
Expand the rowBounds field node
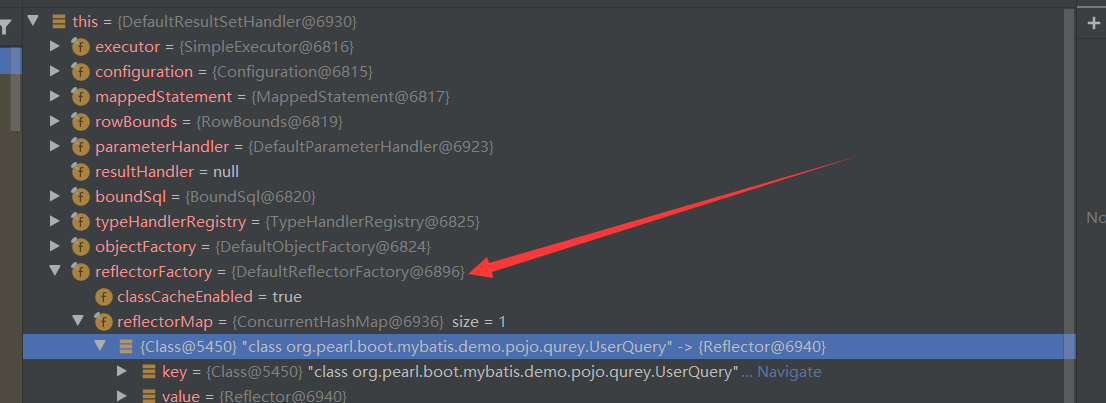click(x=55, y=121)
